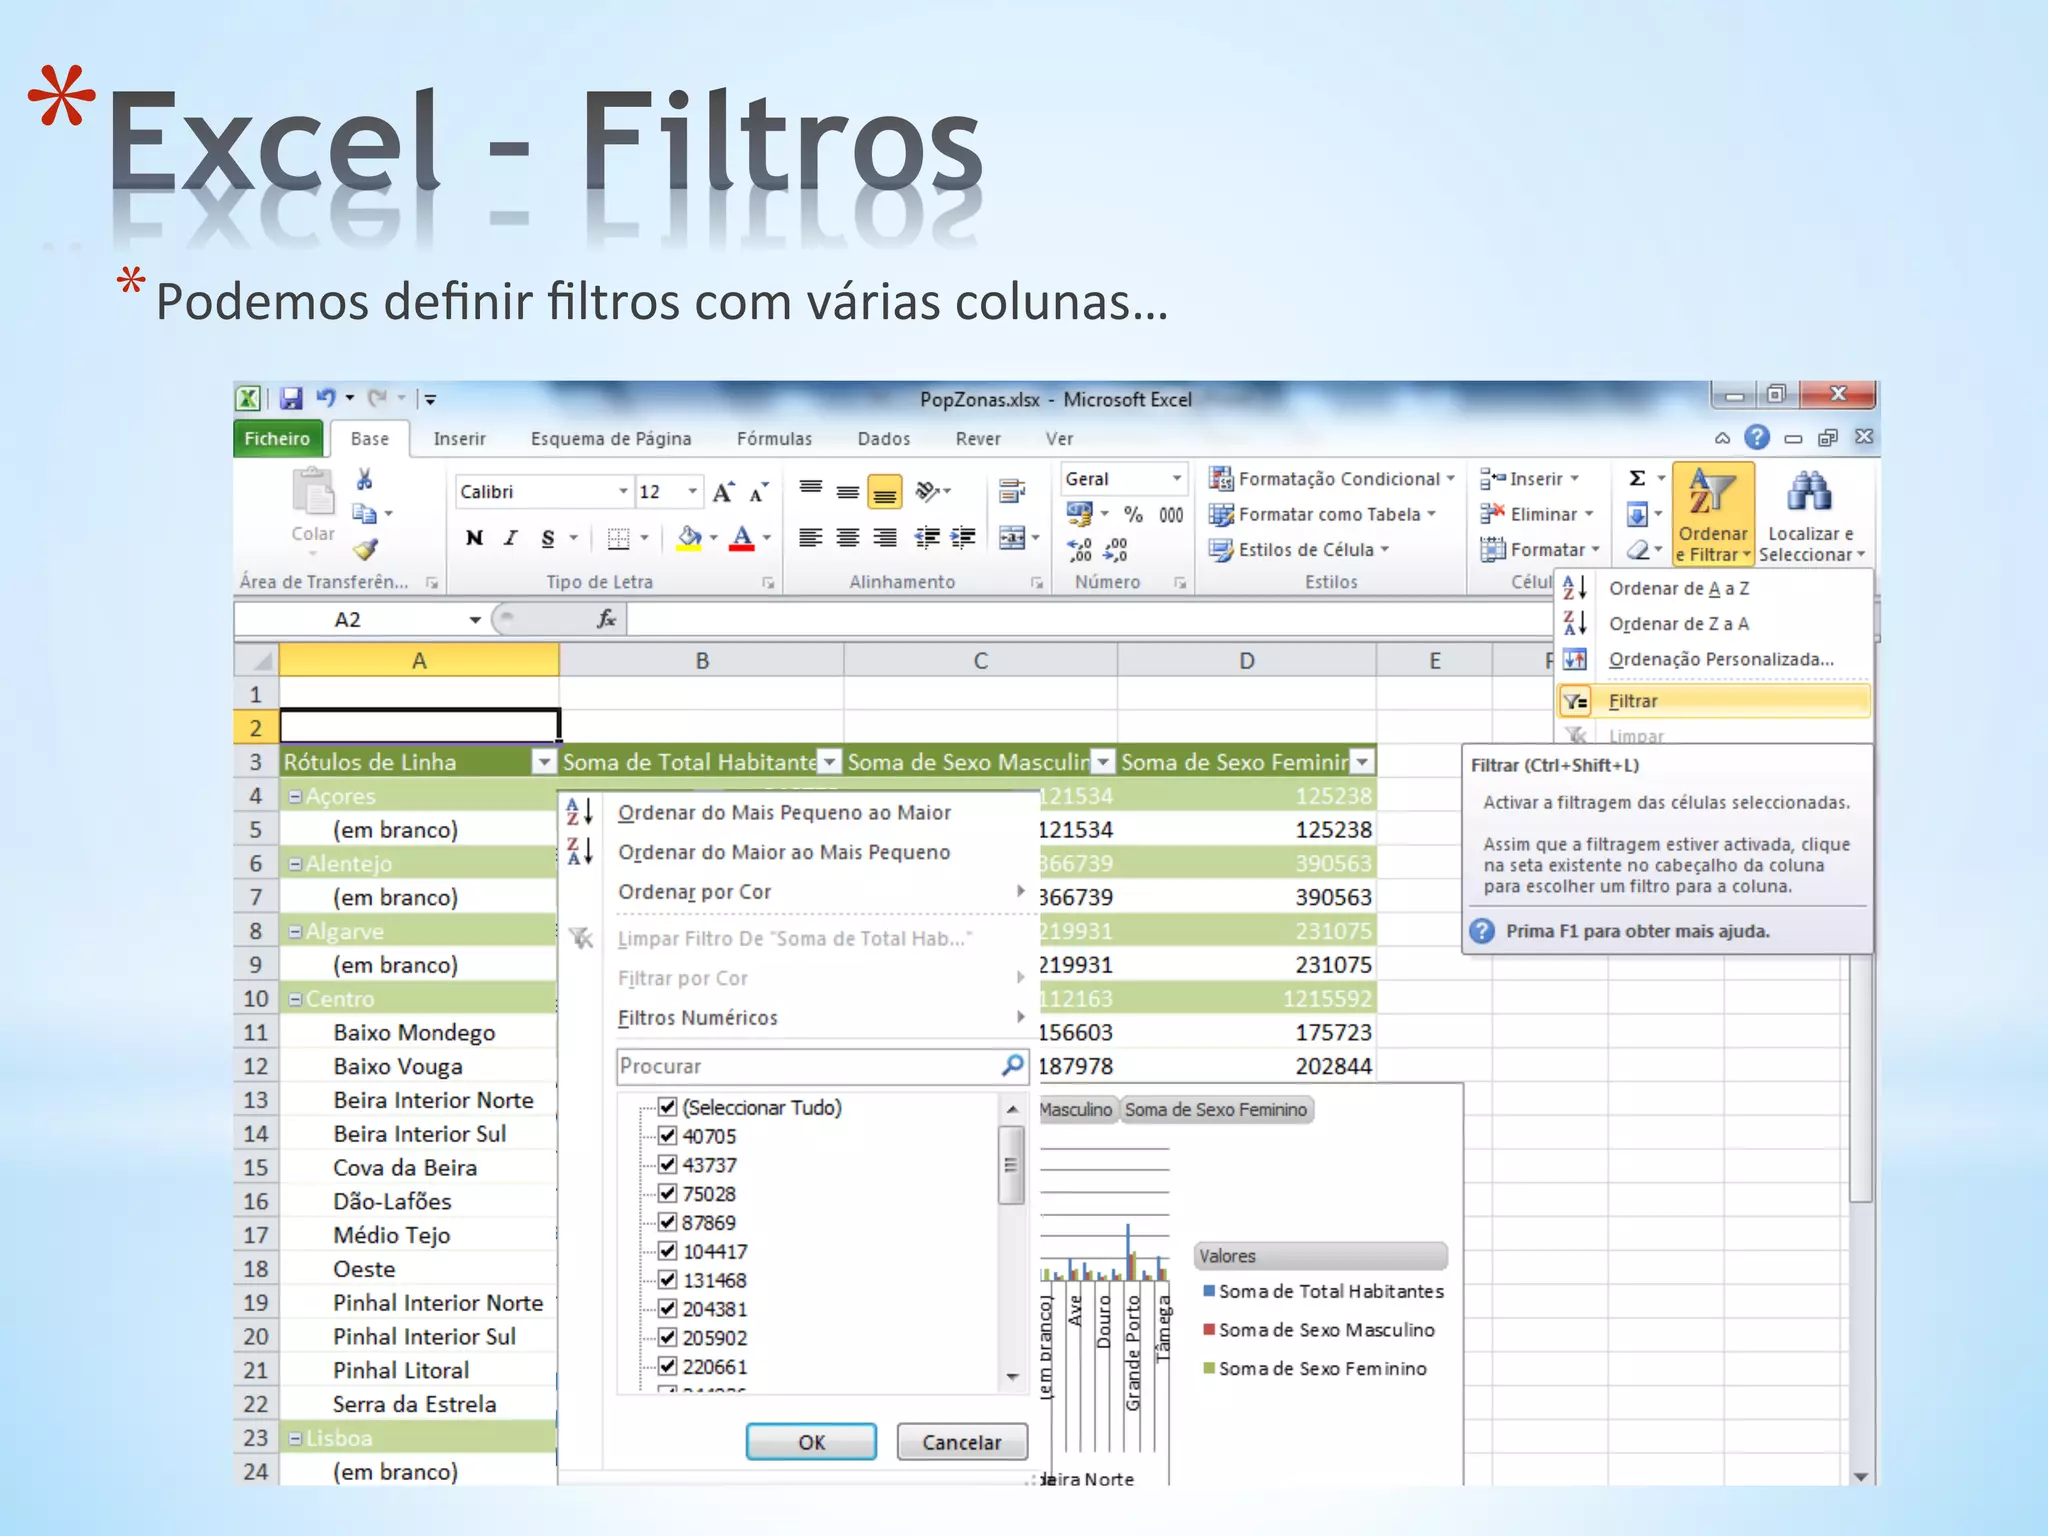
Task: Open the Geral number format dropdown
Action: [x=1177, y=479]
